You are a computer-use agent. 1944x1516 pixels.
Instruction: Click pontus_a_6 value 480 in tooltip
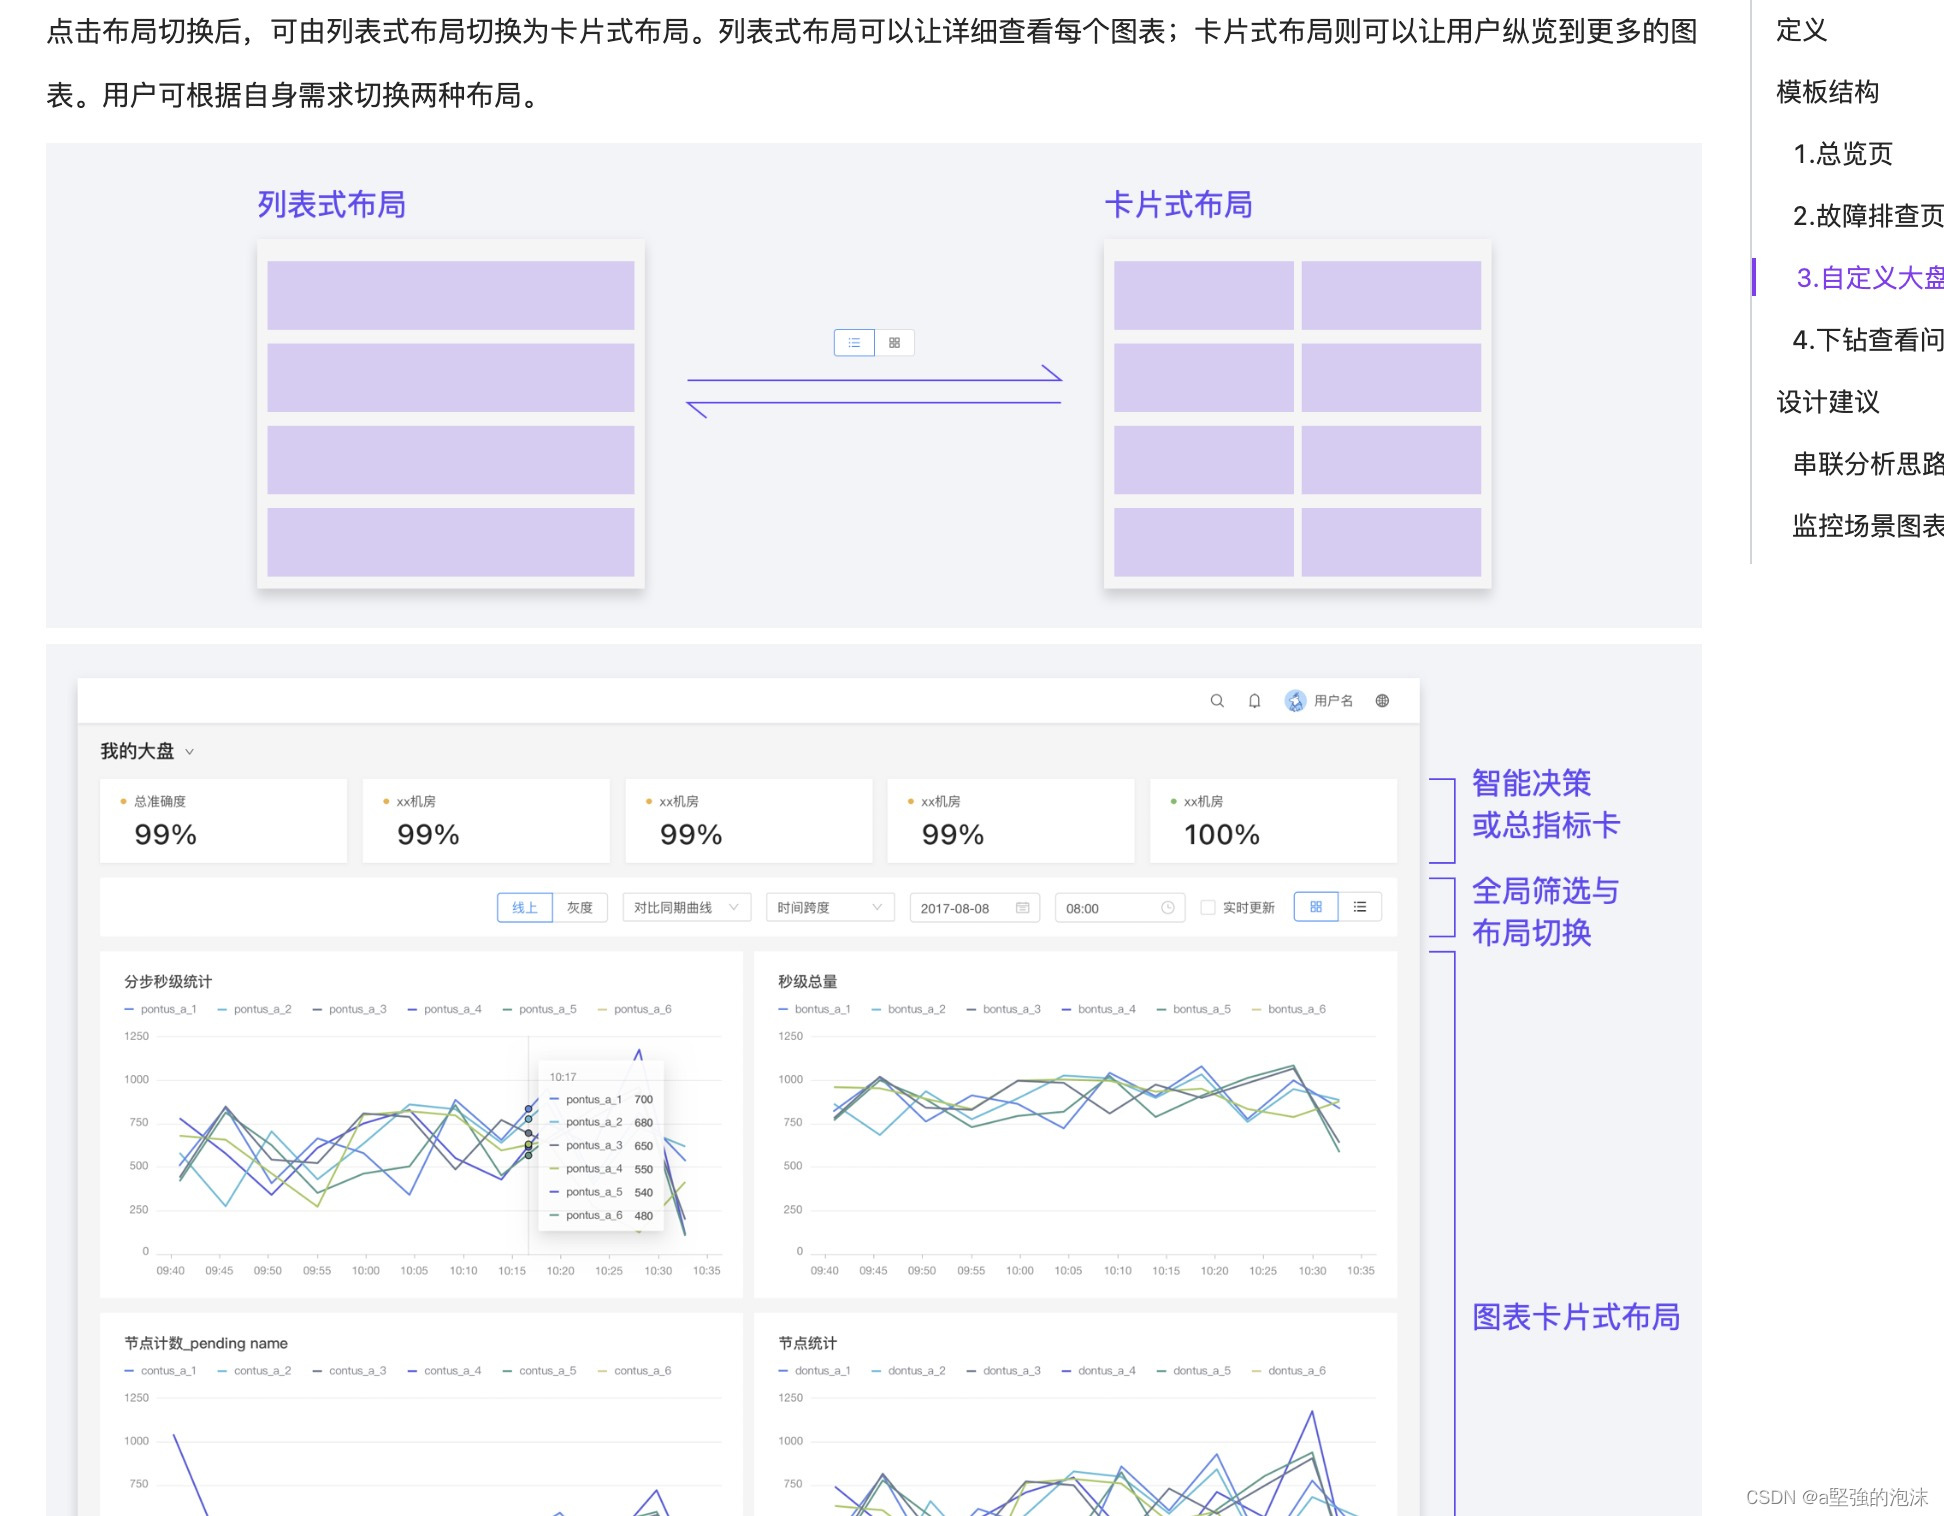(643, 1216)
